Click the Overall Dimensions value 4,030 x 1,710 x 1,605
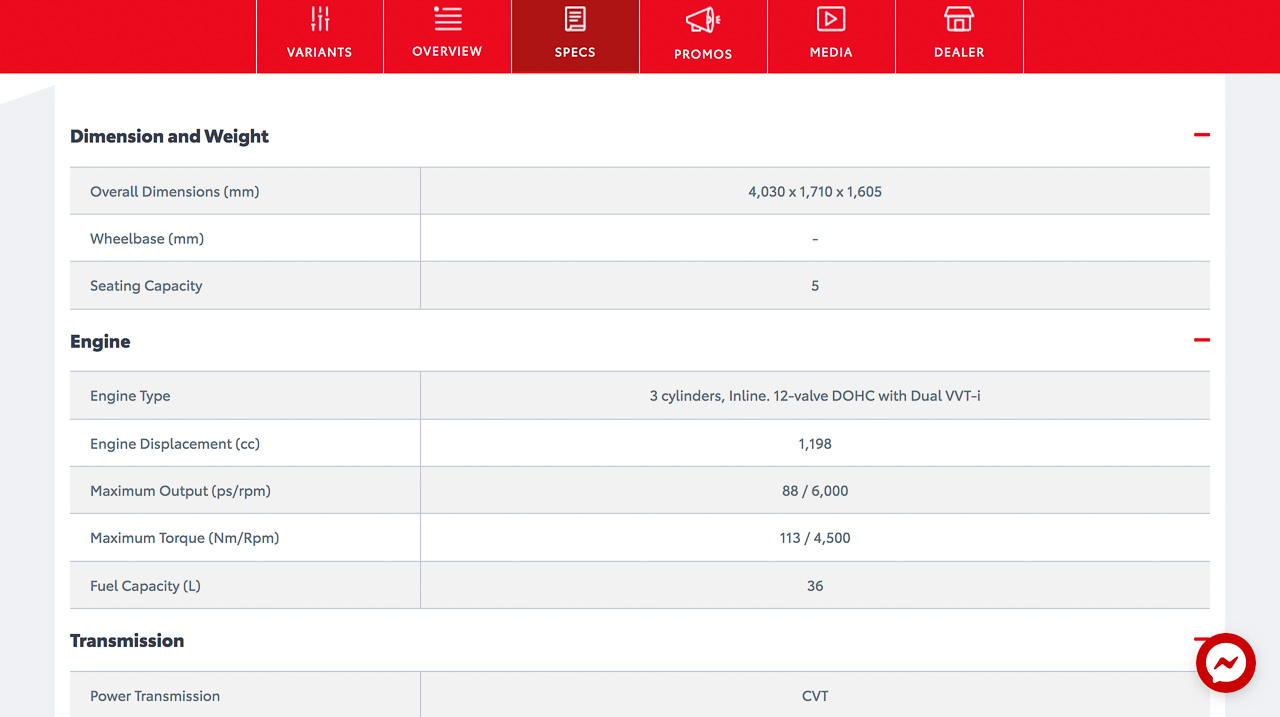Screen dimensions: 1280x717 [x=815, y=191]
